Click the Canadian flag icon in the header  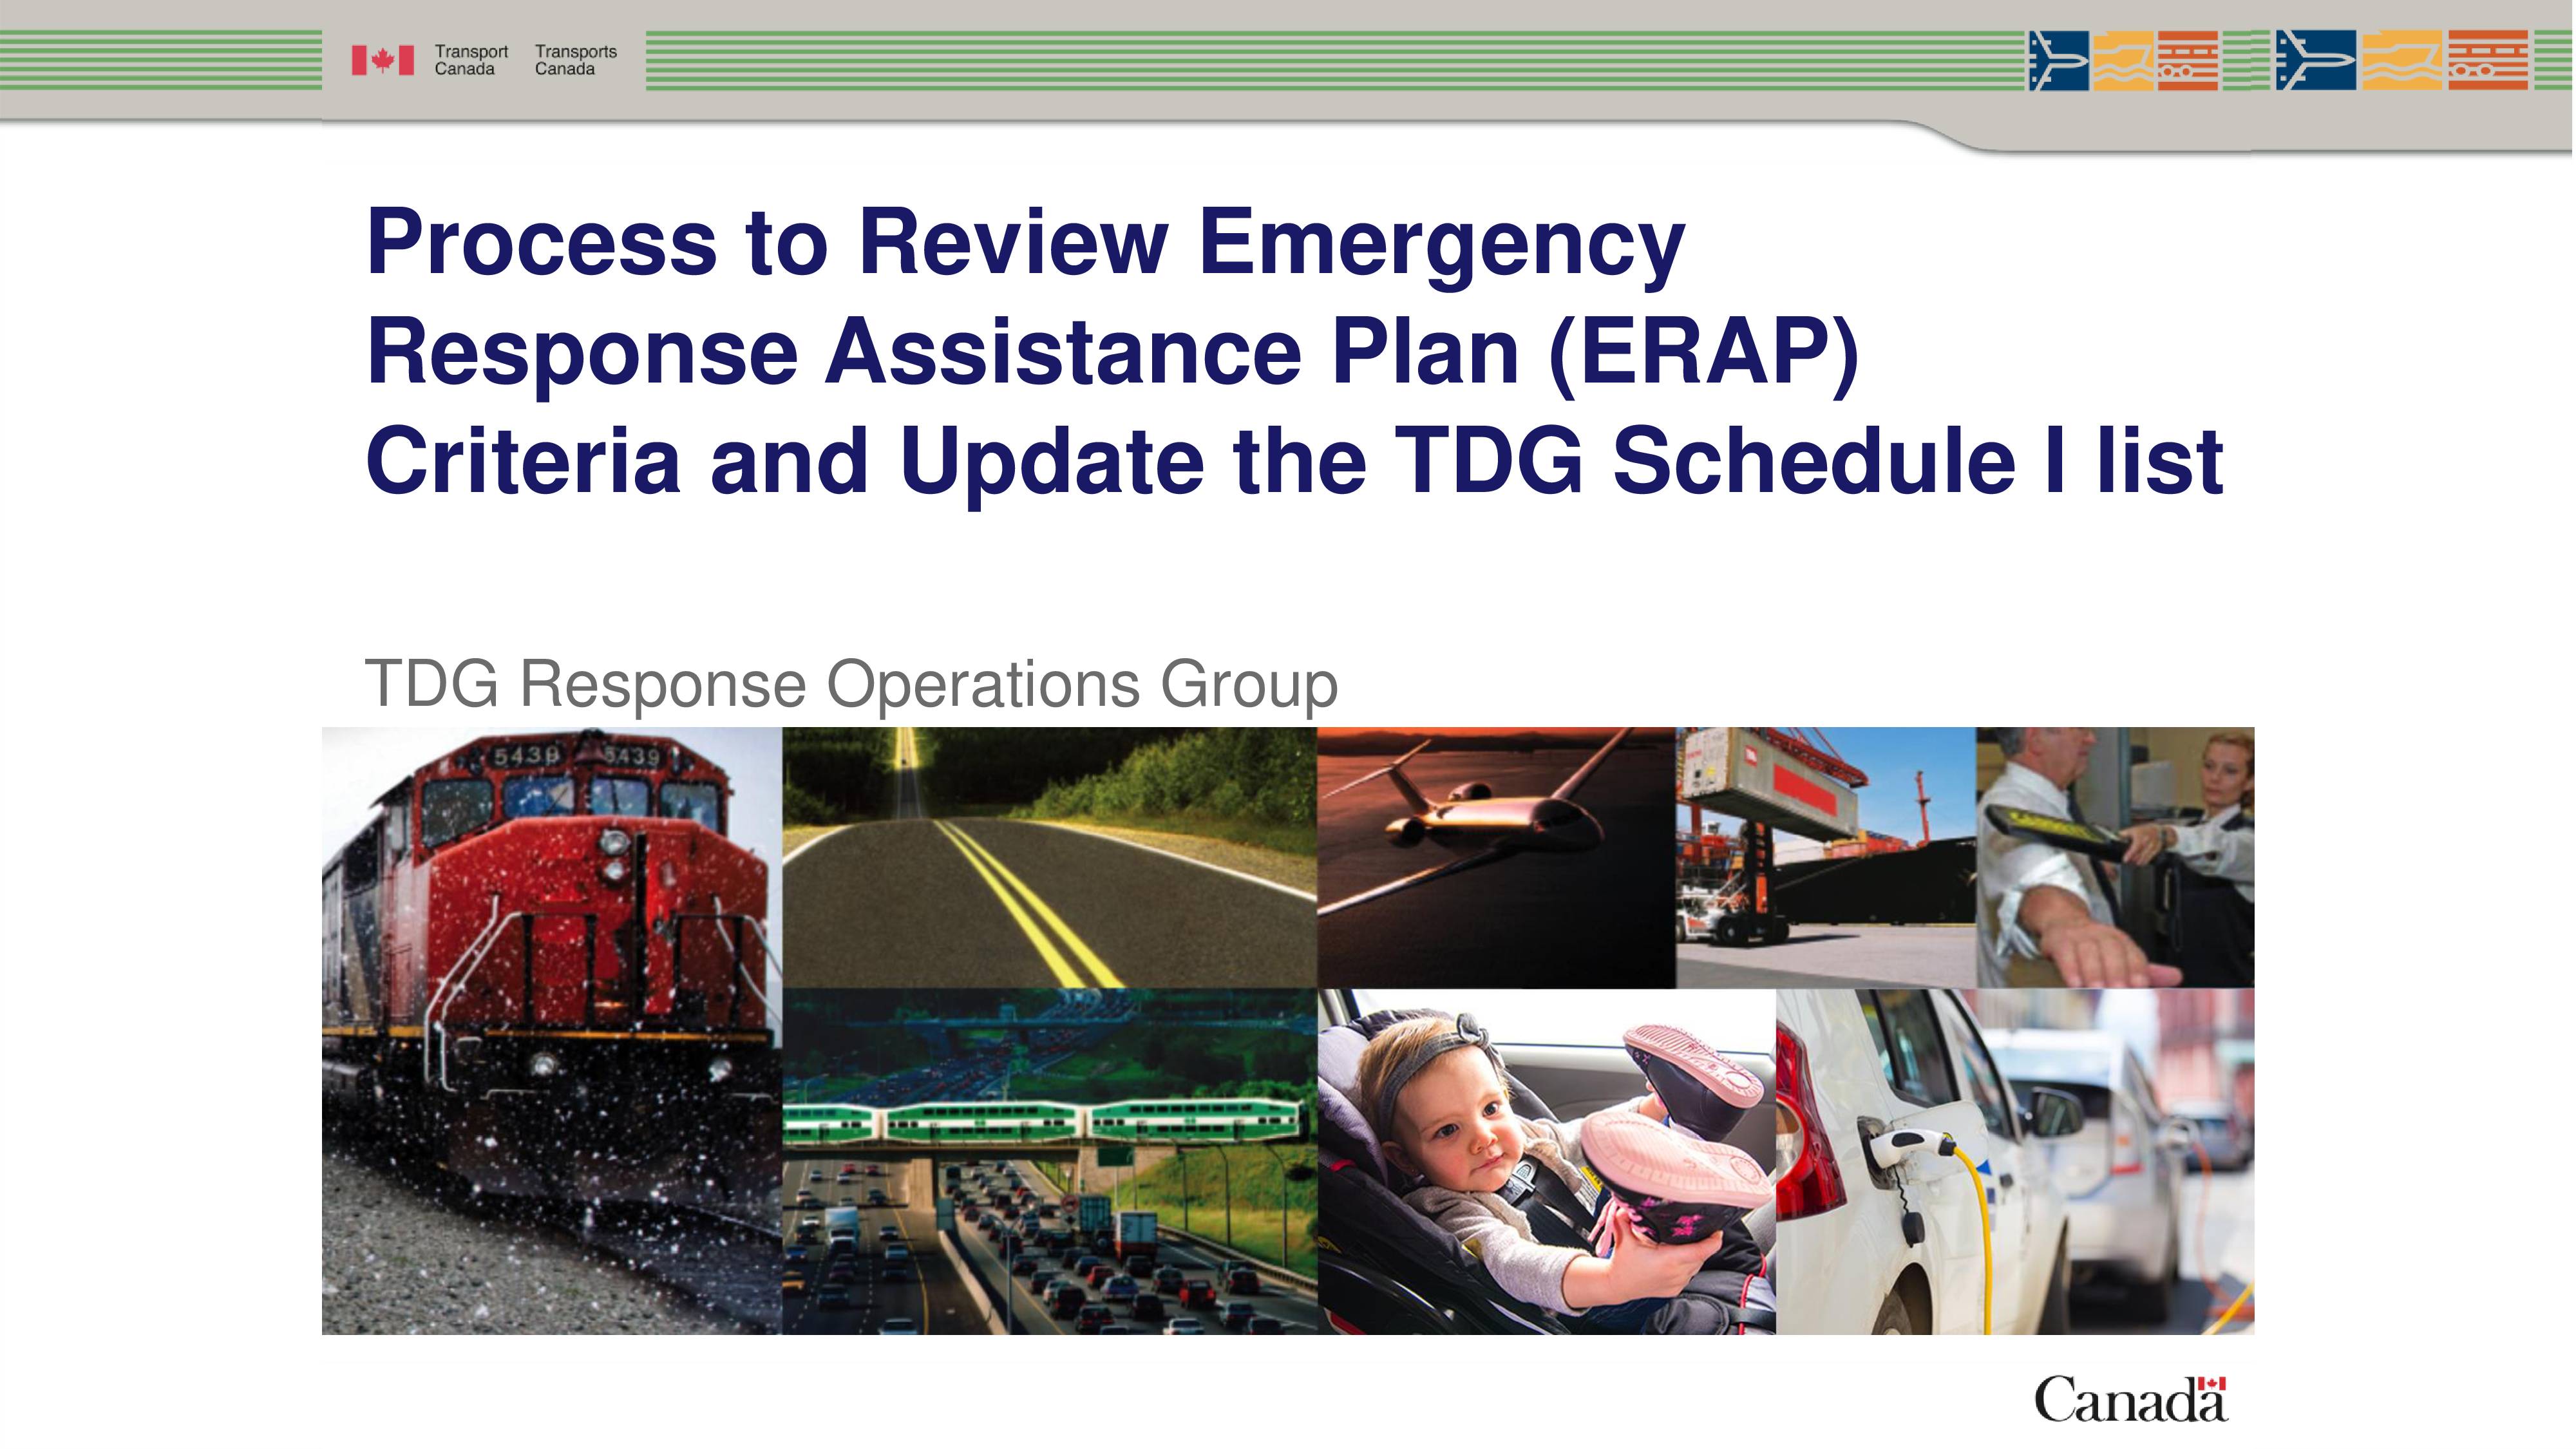point(382,61)
